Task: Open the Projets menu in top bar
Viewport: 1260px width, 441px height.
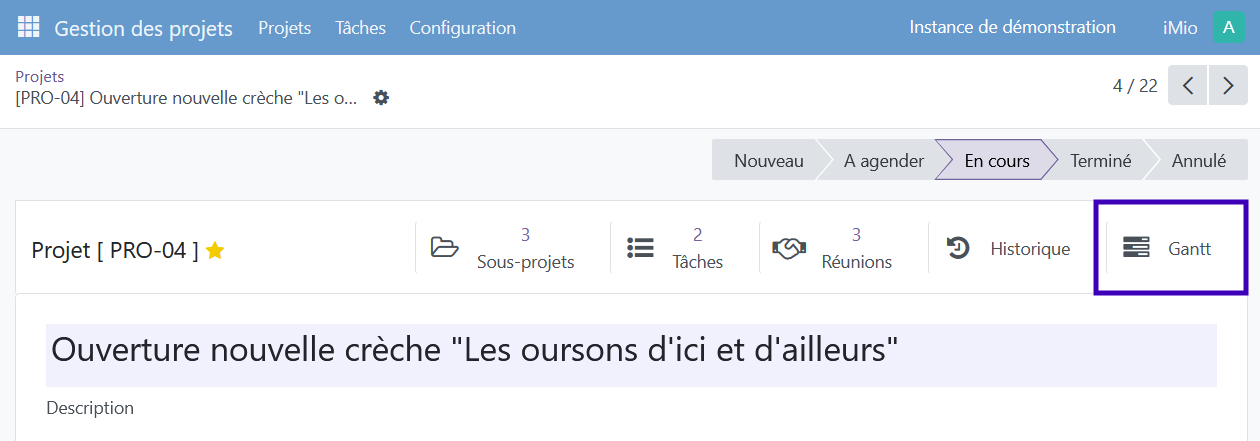Action: pyautogui.click(x=284, y=28)
